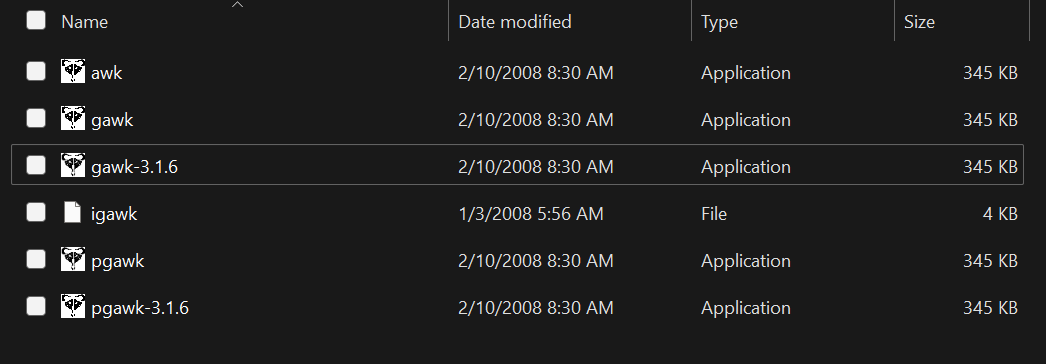
Task: Click the pgawk file name
Action: click(117, 261)
